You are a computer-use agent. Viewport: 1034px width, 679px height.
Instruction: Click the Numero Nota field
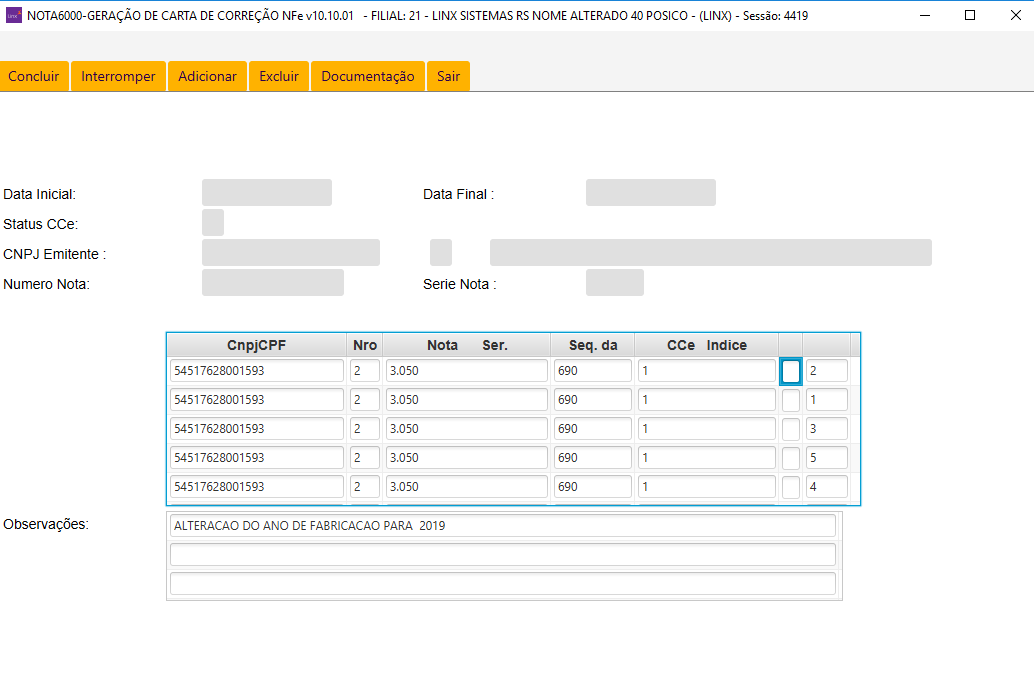pyautogui.click(x=273, y=283)
